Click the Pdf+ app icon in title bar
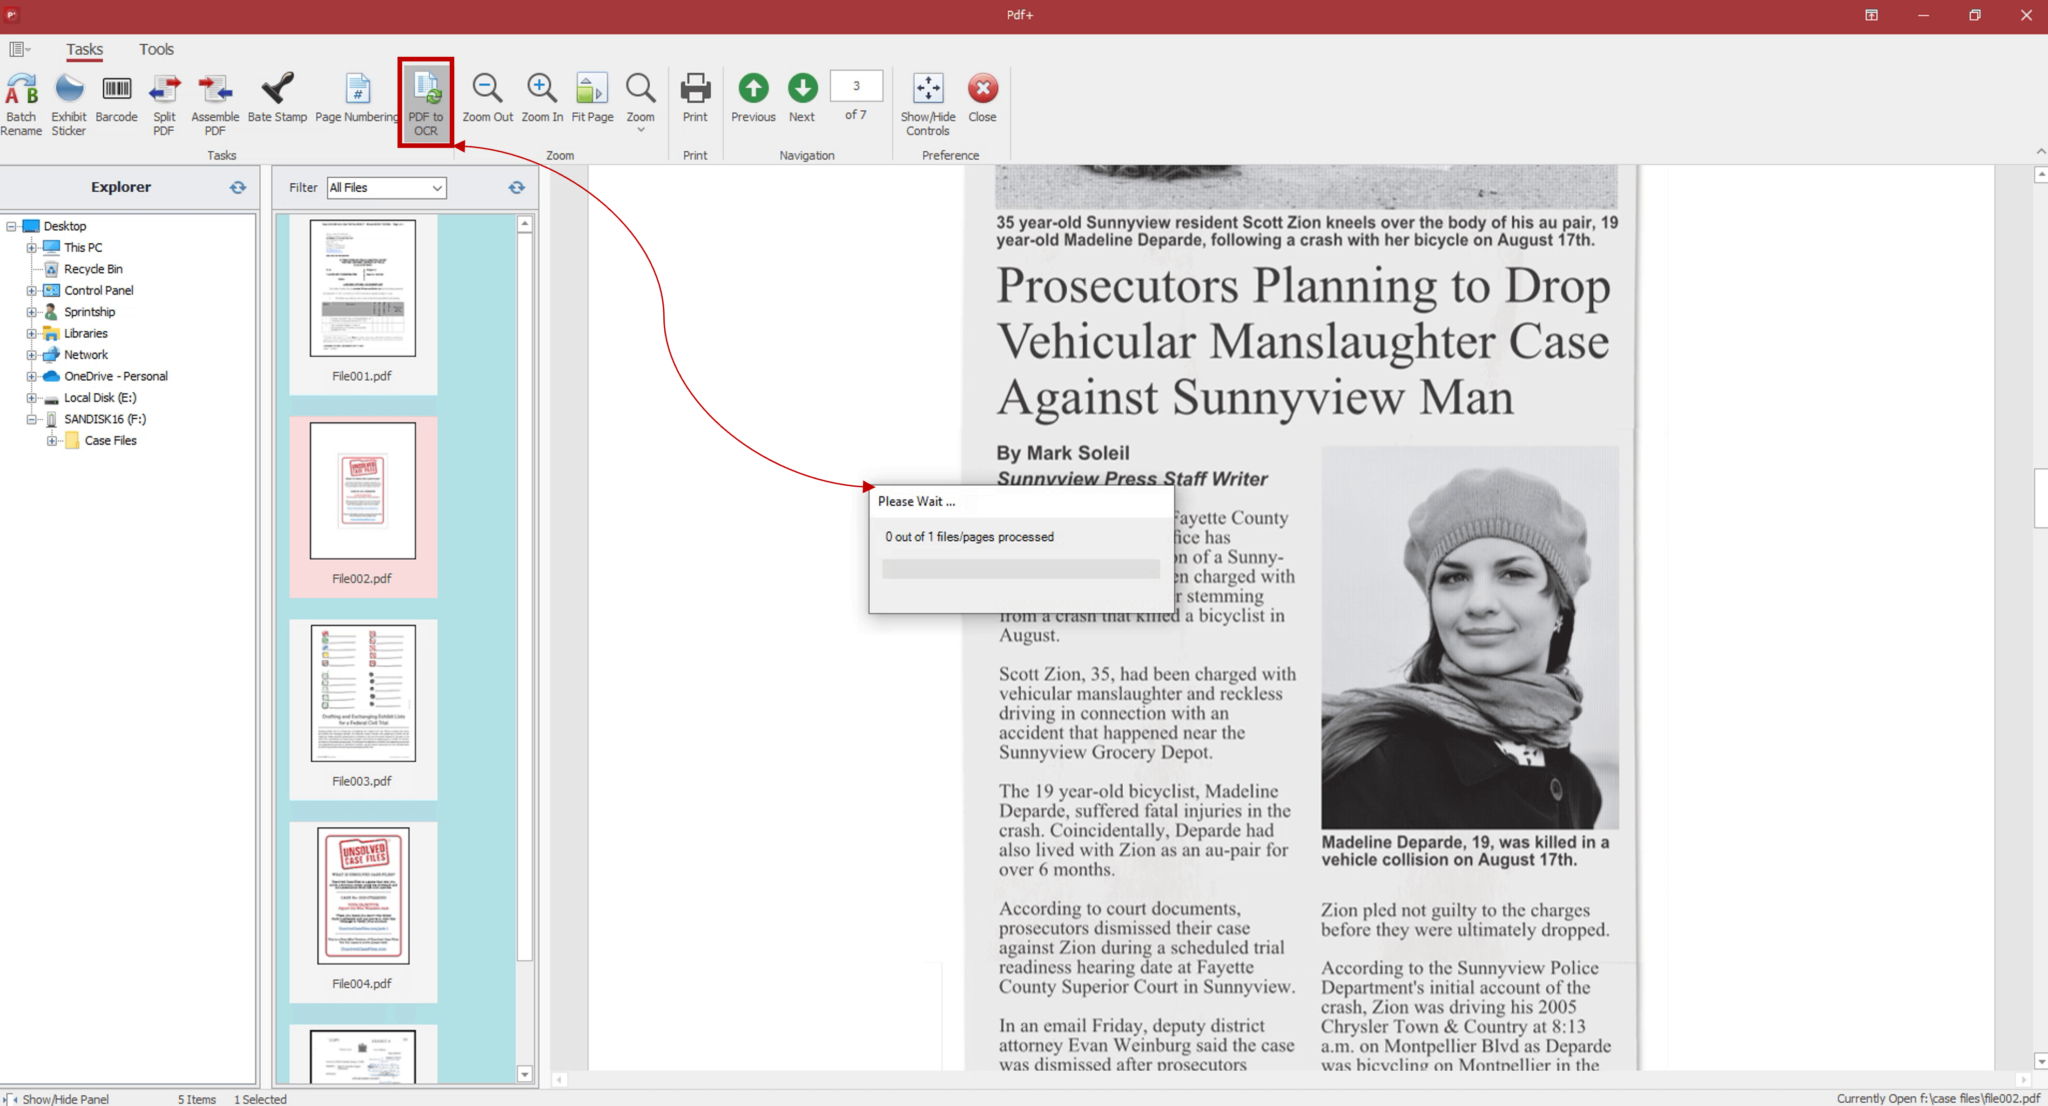The height and width of the screenshot is (1106, 2048). 12,14
